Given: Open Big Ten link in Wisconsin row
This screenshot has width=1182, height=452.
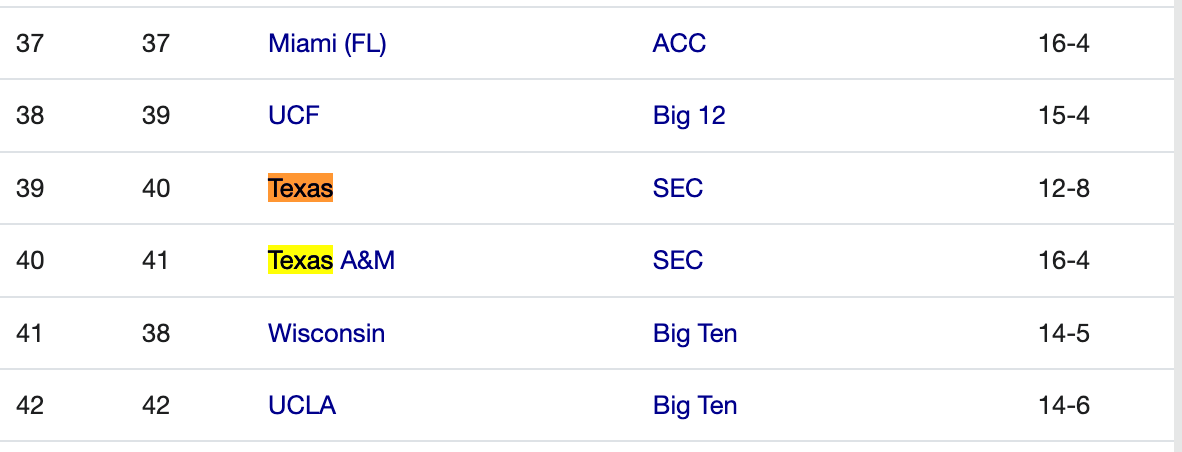Looking at the screenshot, I should pos(695,333).
